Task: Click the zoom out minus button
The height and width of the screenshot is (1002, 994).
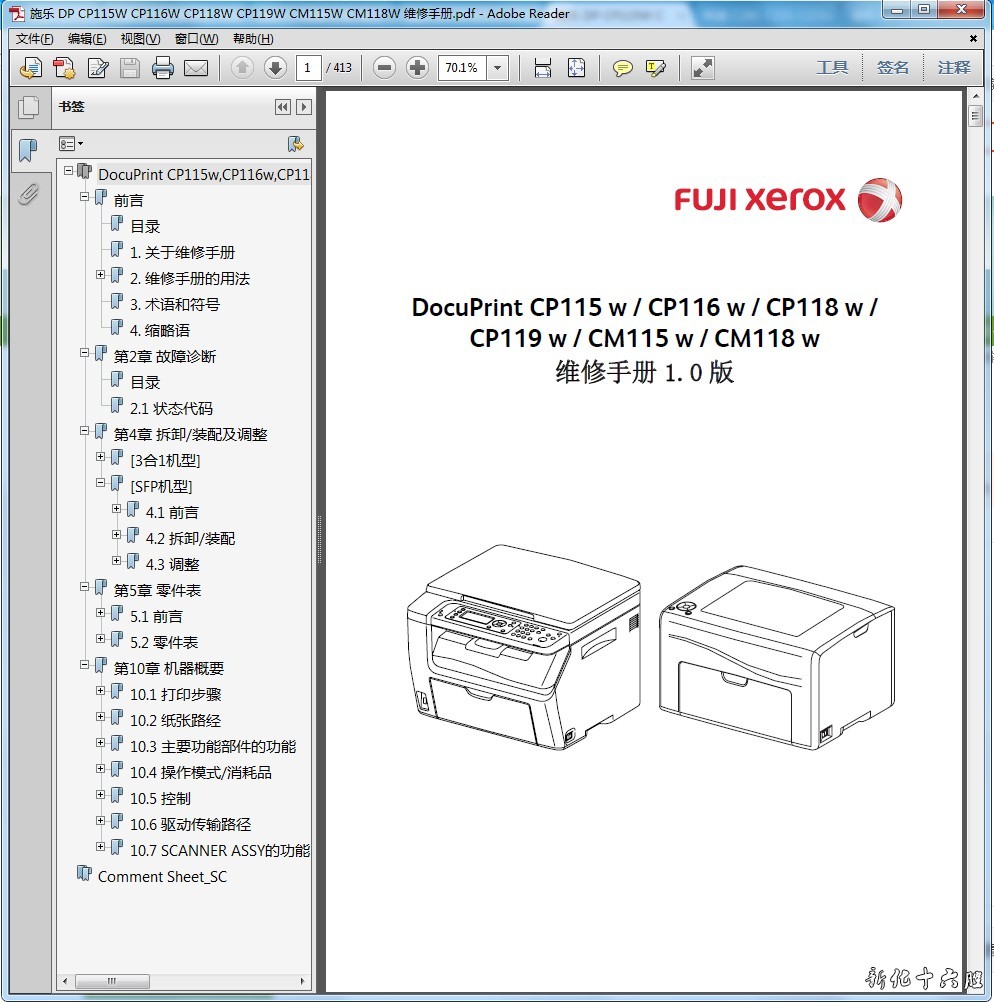Action: [x=385, y=68]
